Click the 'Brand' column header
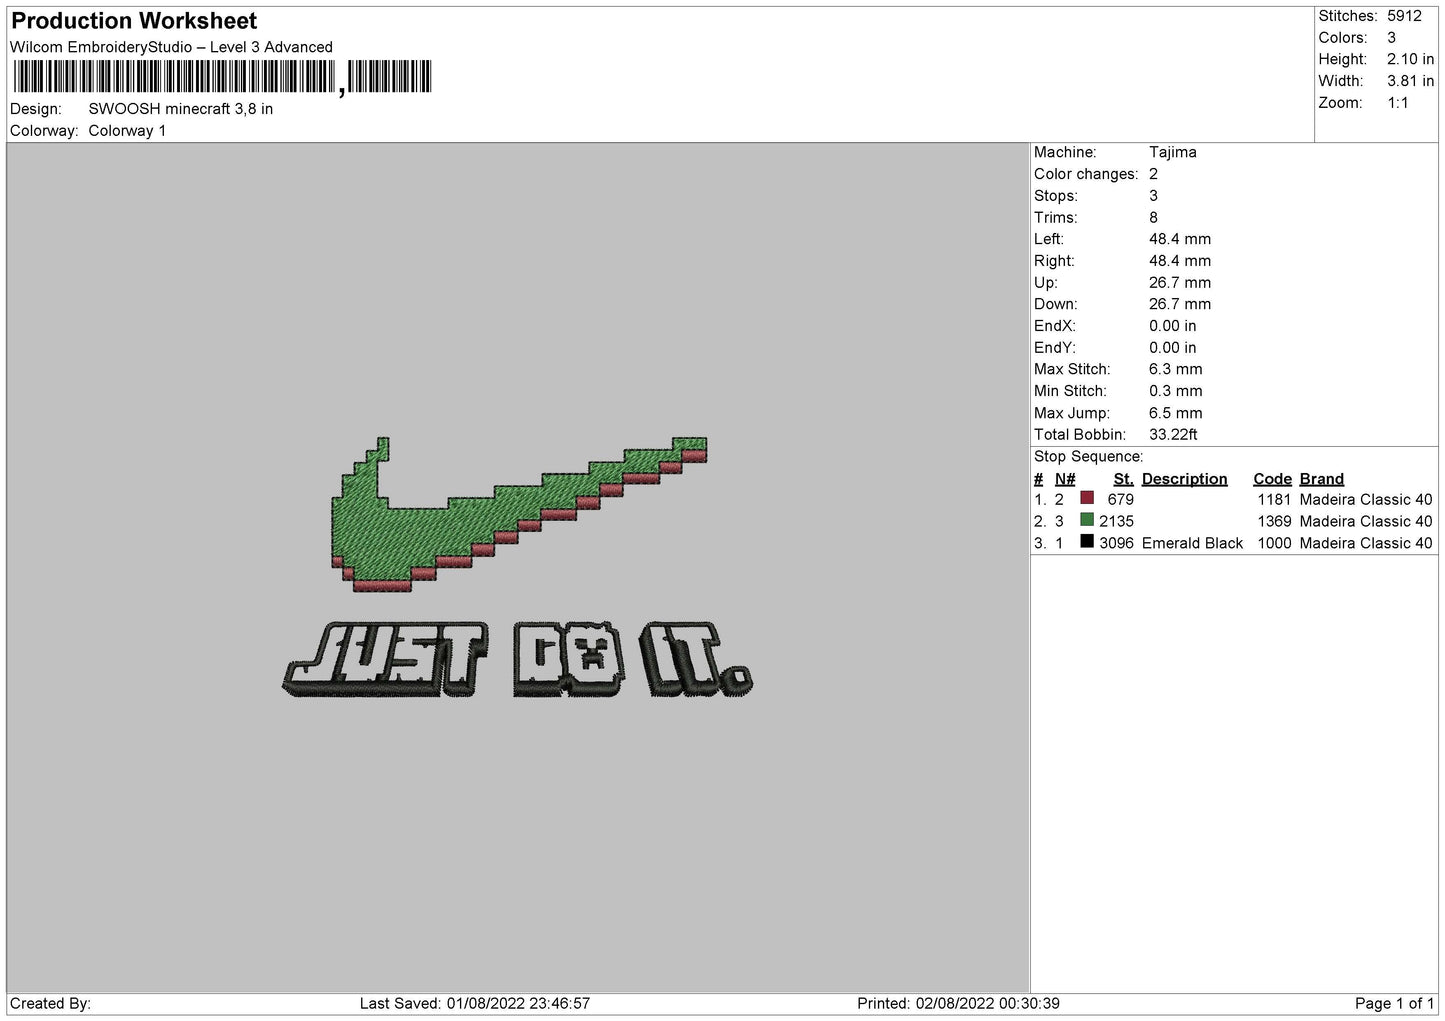 1322,479
